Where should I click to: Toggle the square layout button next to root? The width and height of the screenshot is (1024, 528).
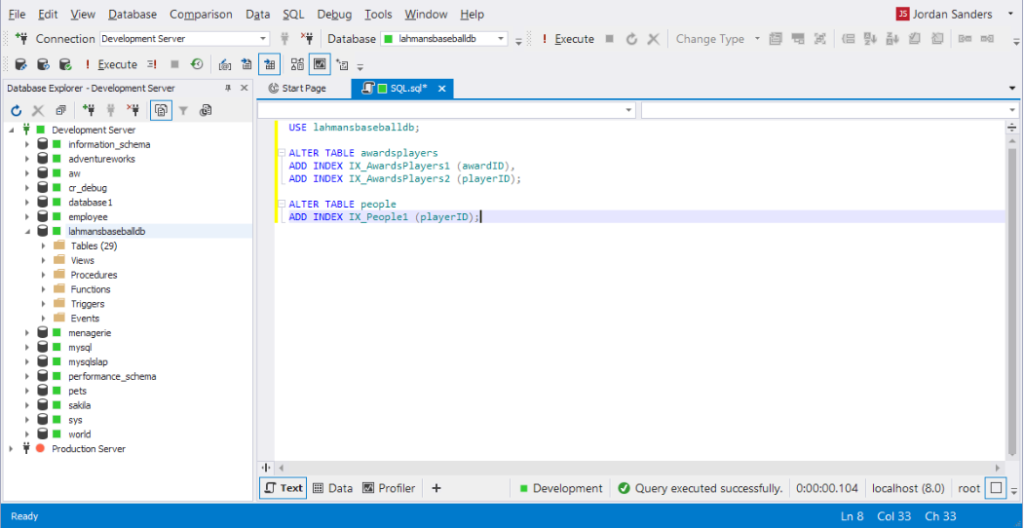[996, 488]
